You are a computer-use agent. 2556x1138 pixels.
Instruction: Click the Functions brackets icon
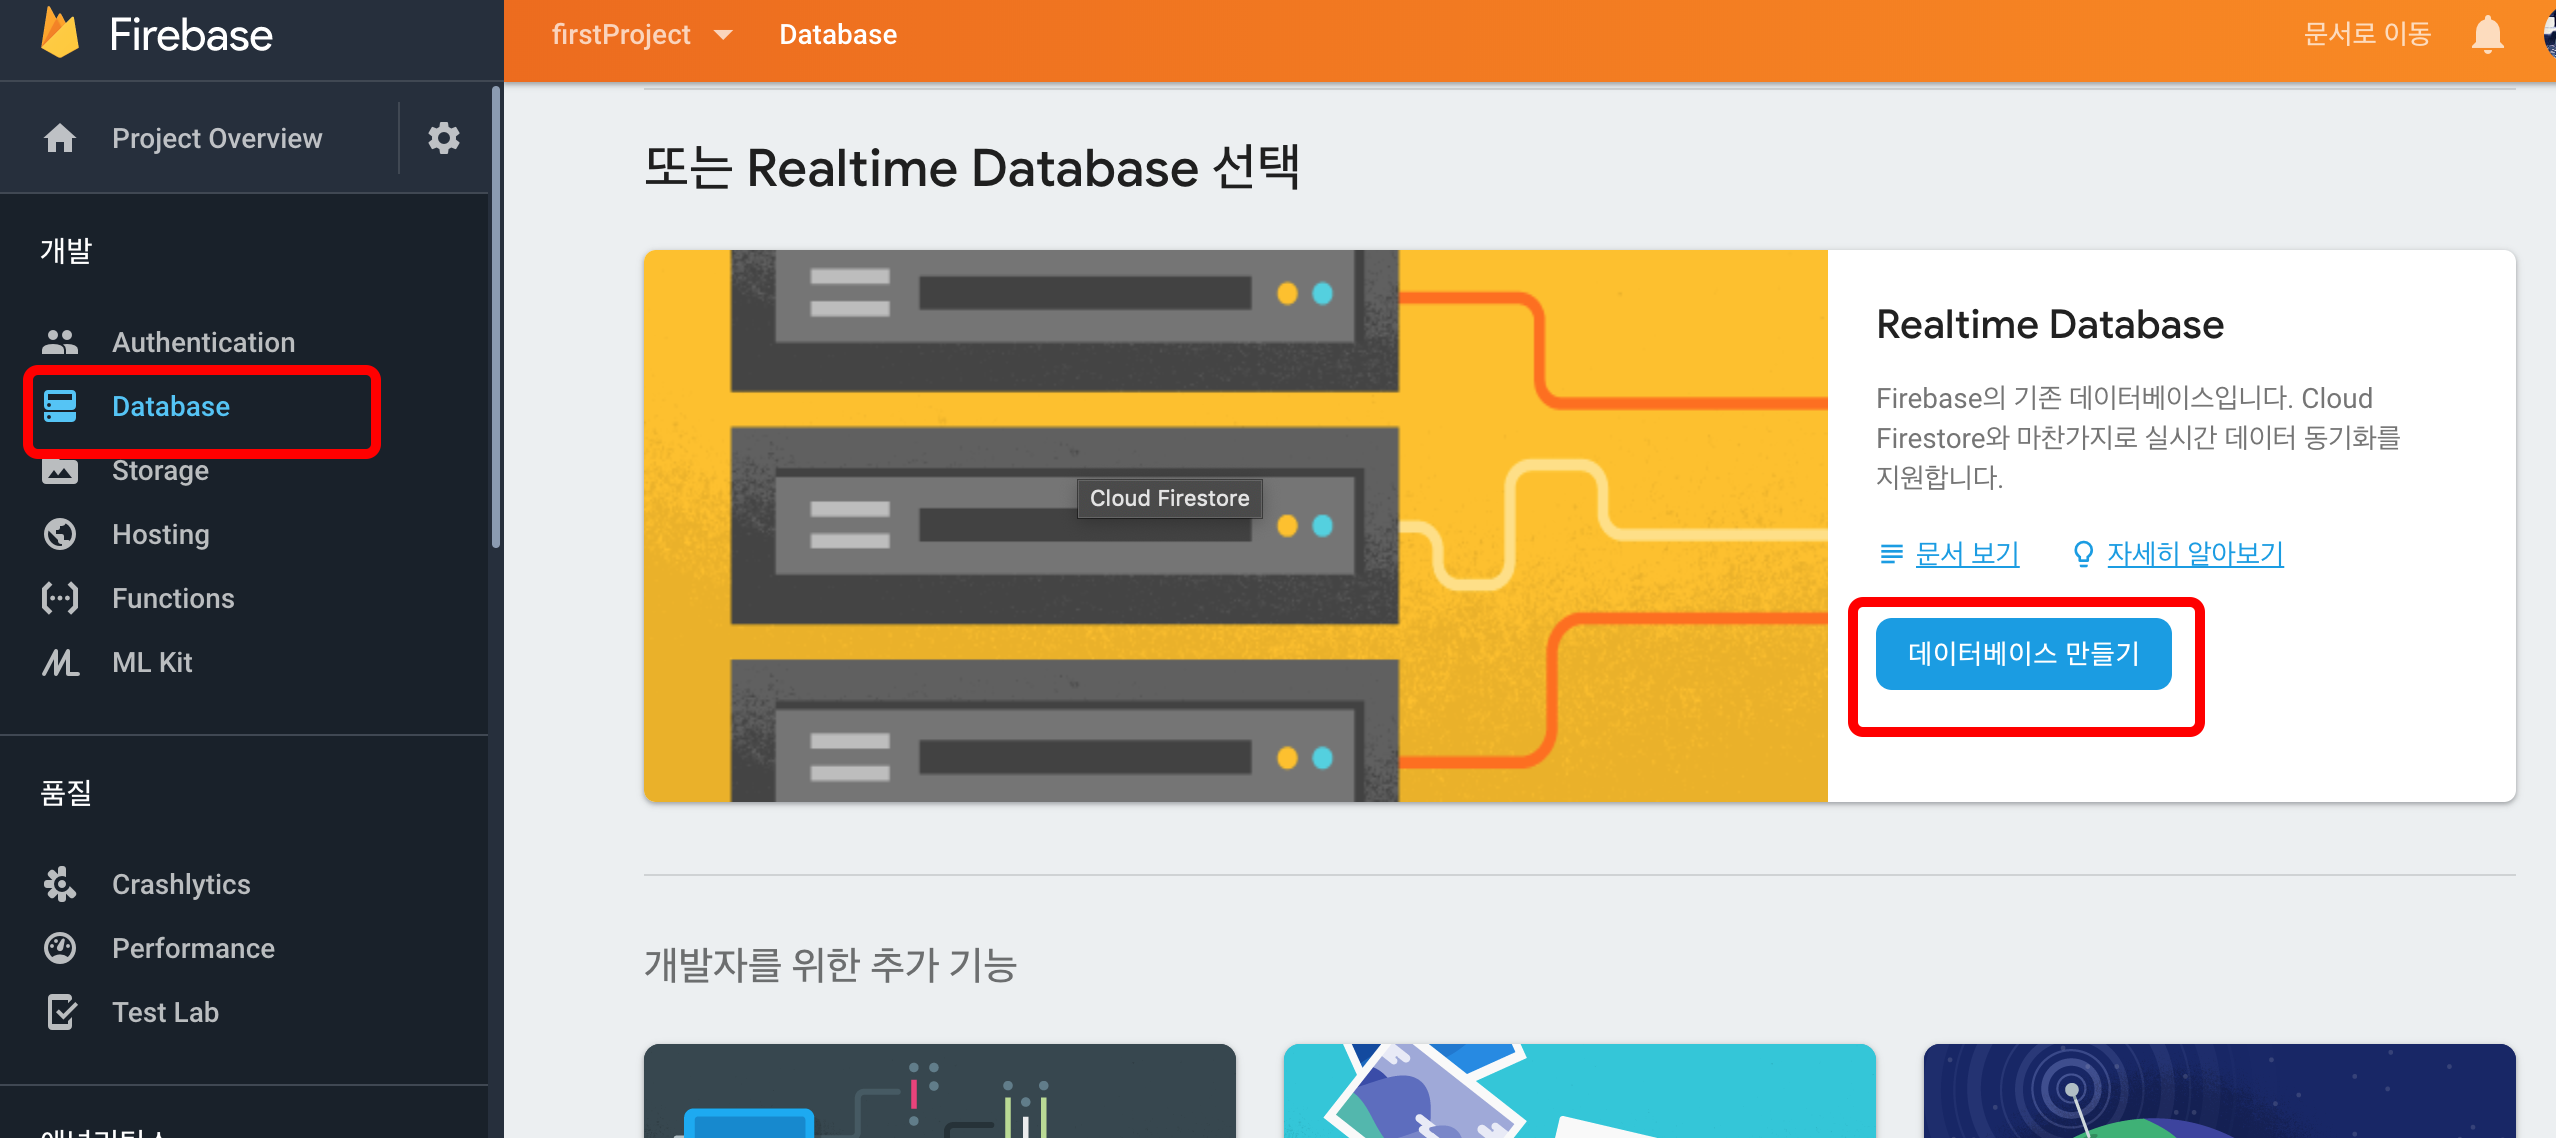[60, 598]
